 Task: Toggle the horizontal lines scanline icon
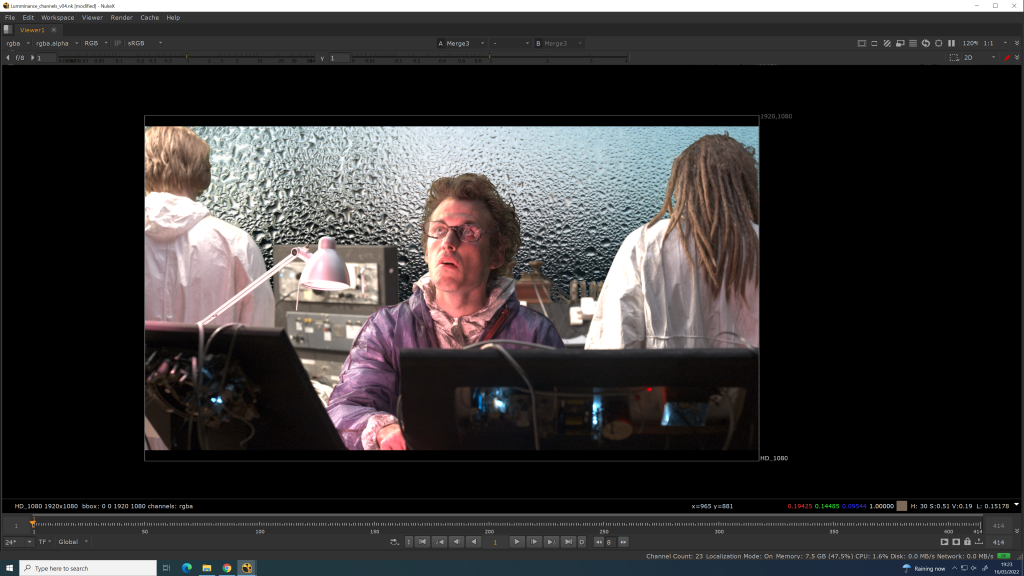[913, 43]
